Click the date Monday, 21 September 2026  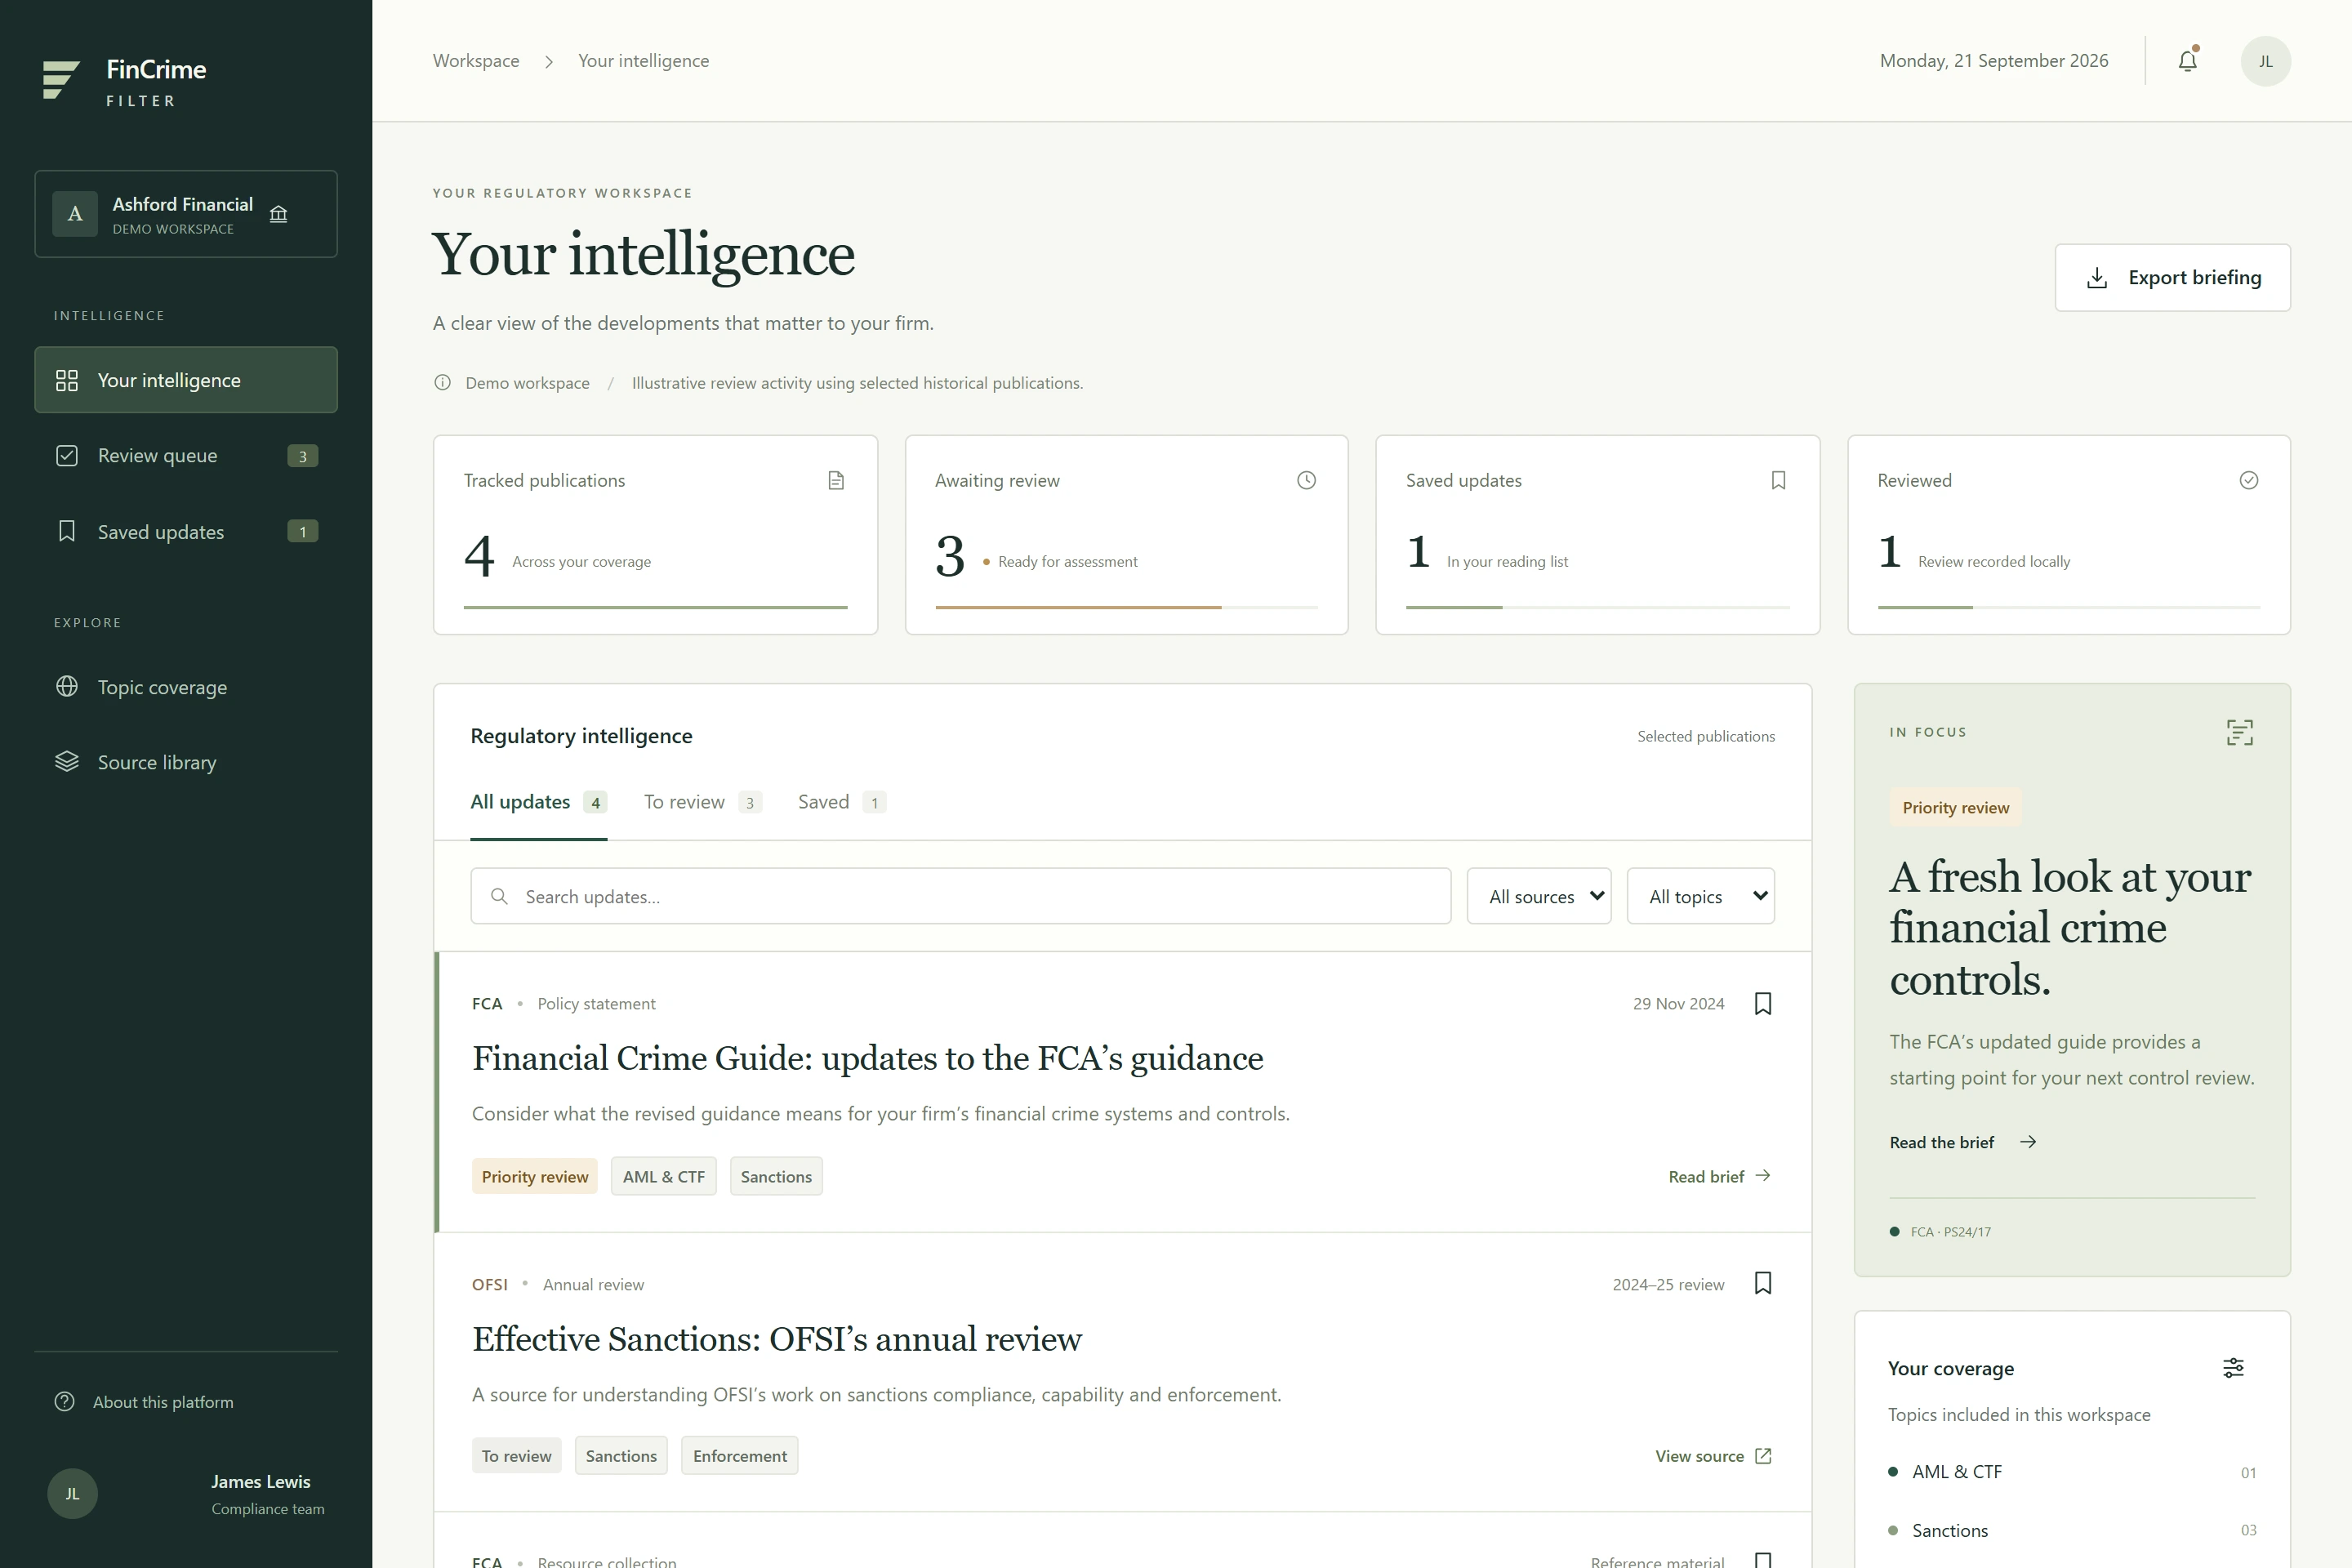pos(1993,61)
